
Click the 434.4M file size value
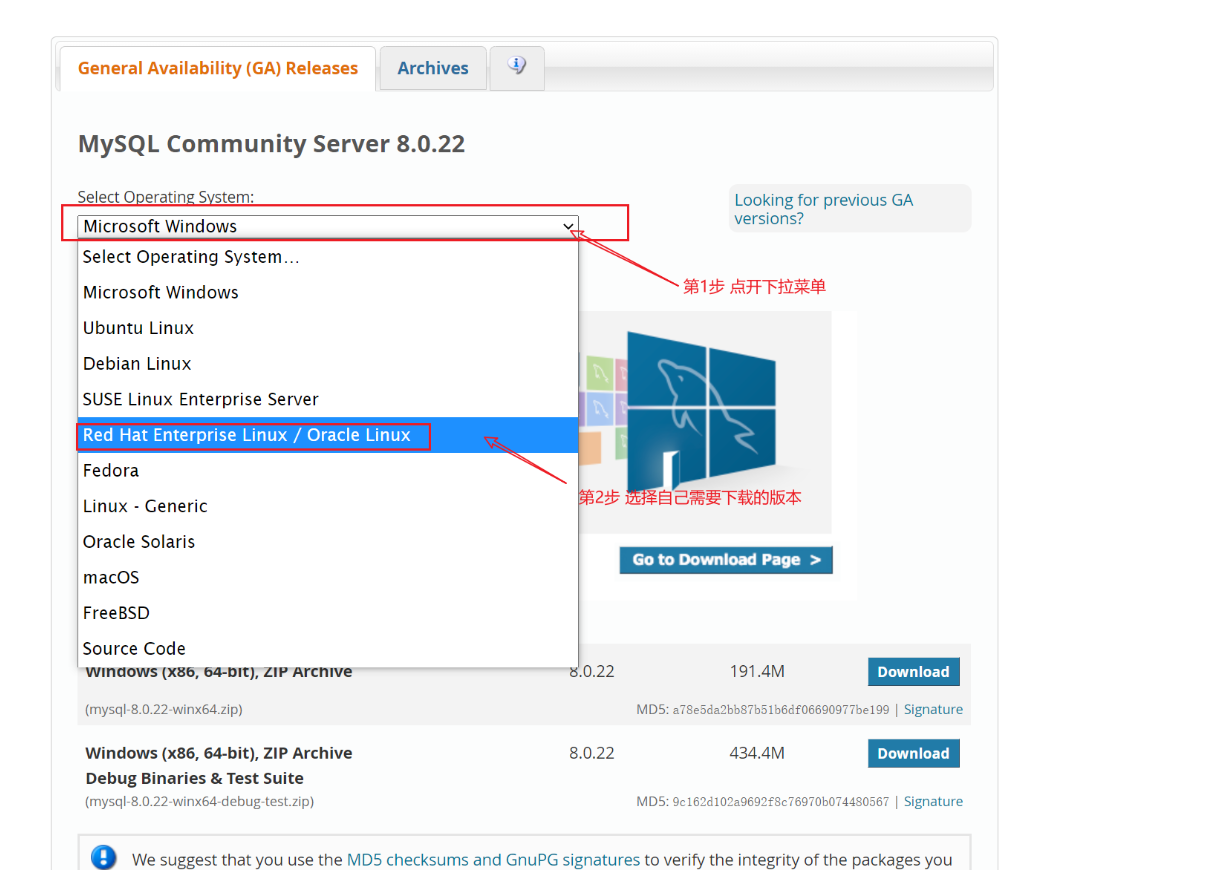tap(757, 754)
